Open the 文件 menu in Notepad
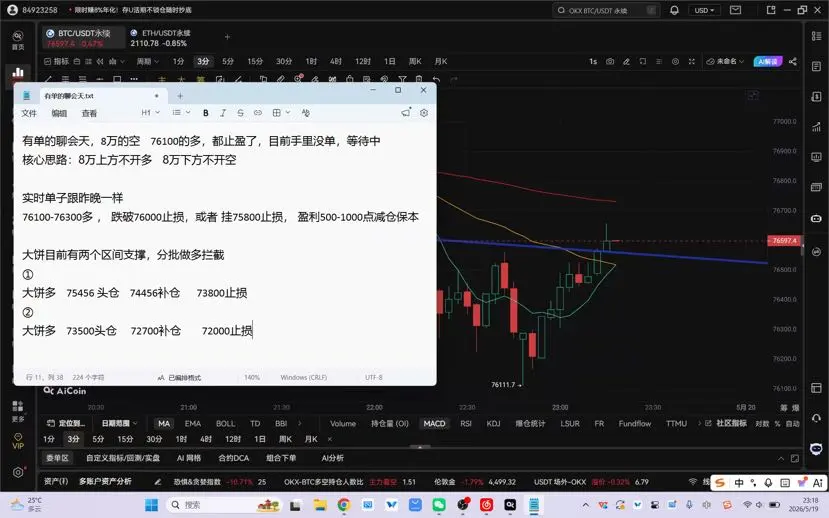The width and height of the screenshot is (829, 518). [x=29, y=113]
